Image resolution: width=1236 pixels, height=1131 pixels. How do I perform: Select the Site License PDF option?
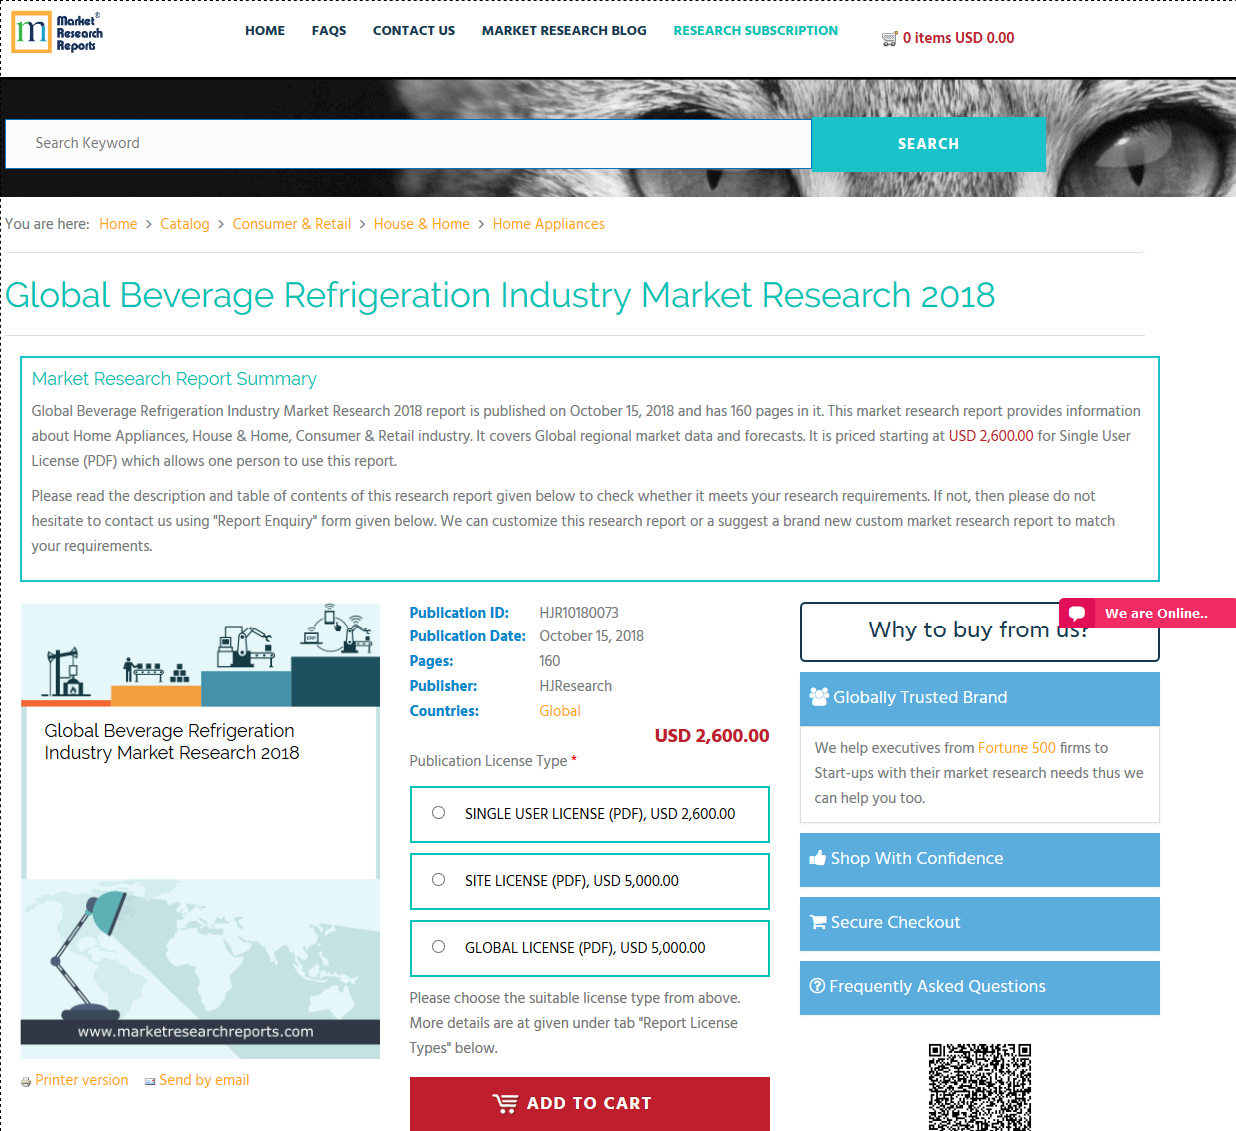[x=438, y=879]
